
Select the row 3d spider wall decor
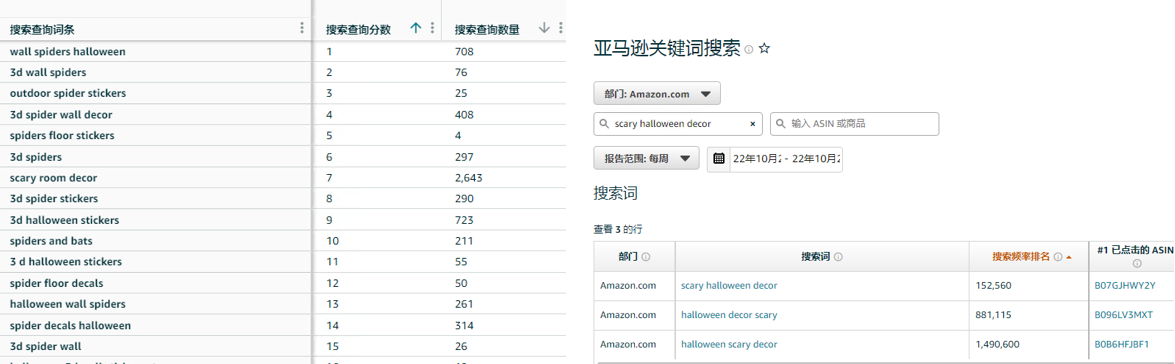point(283,115)
